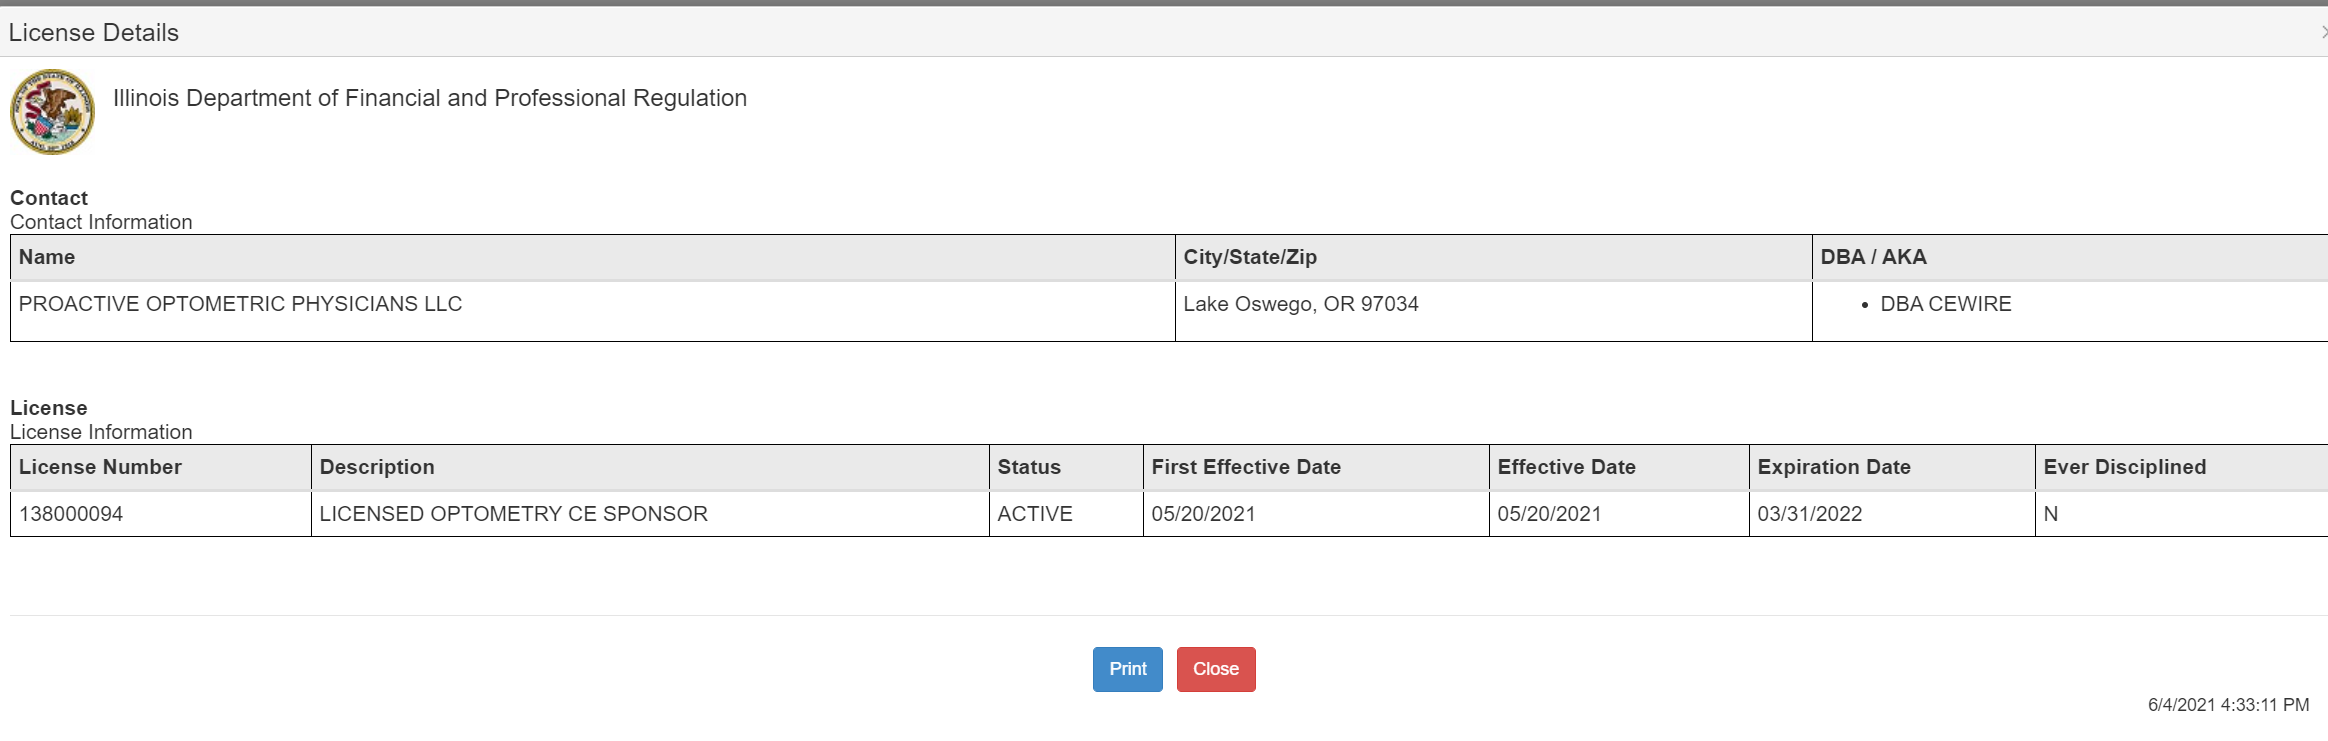Click the Effective Date column header
The image size is (2328, 741).
pyautogui.click(x=1619, y=467)
